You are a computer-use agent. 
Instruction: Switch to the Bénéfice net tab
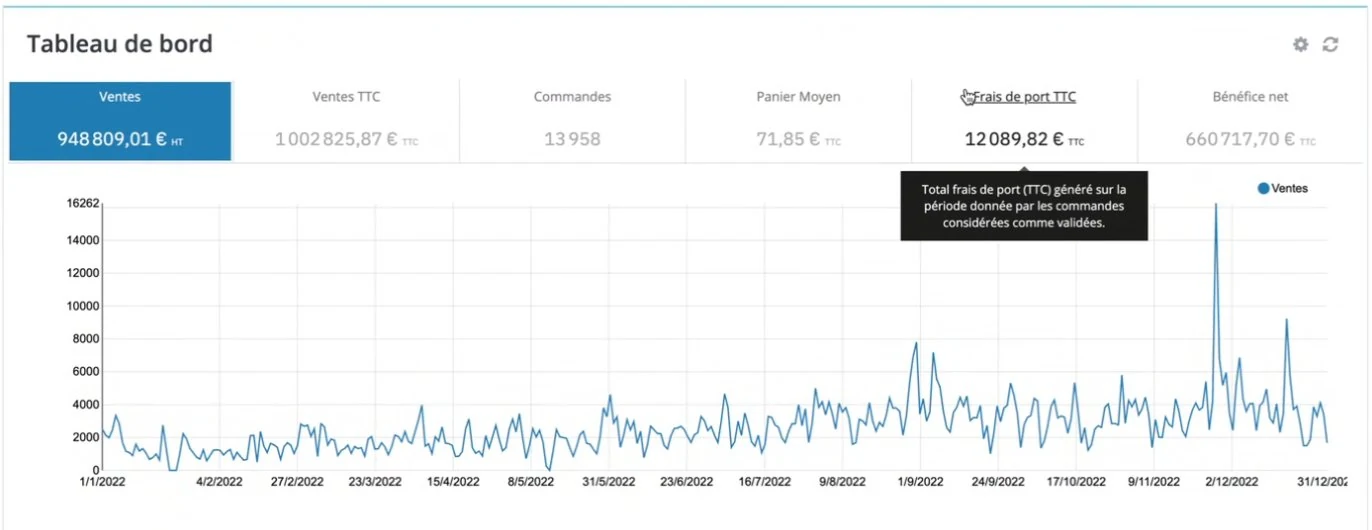tap(1250, 121)
